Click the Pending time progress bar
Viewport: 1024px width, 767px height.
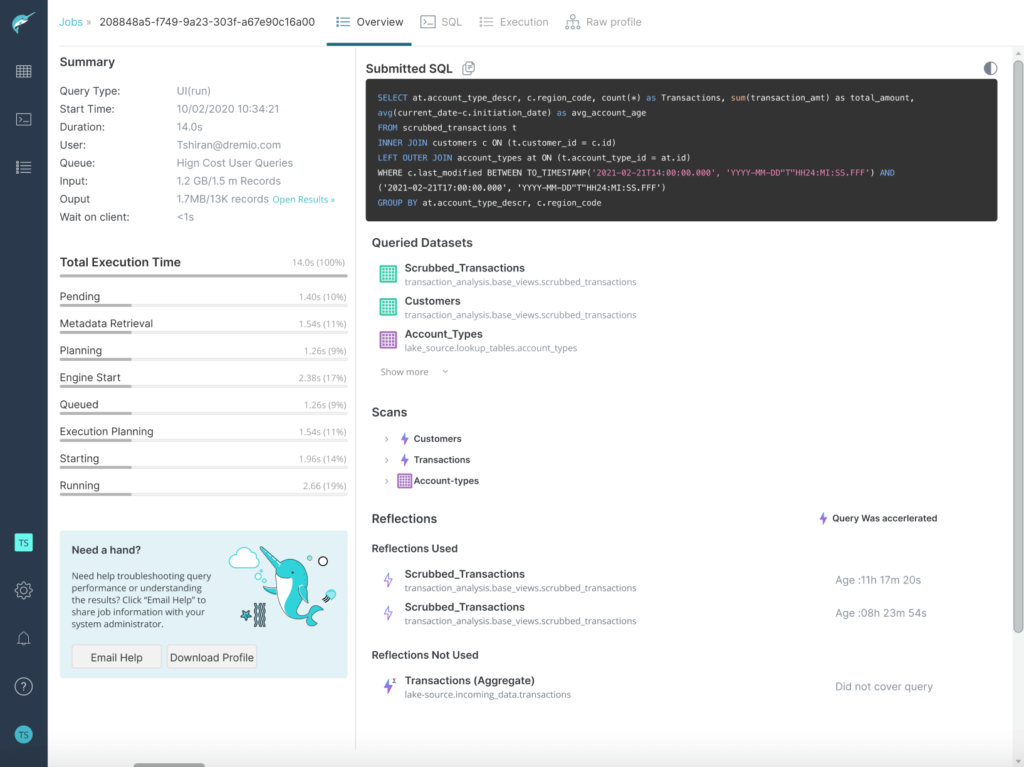click(203, 305)
